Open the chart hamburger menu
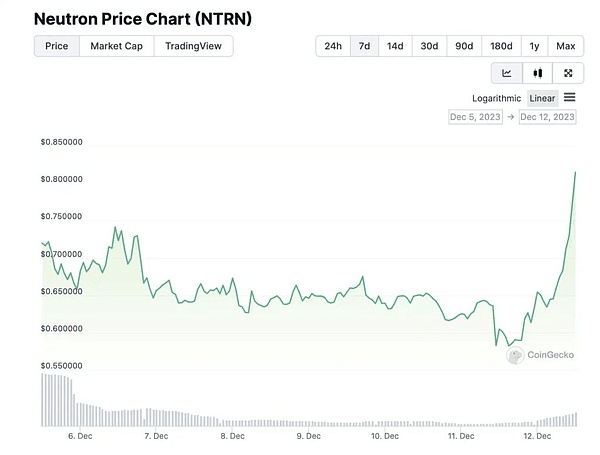The height and width of the screenshot is (455, 600). [x=570, y=98]
